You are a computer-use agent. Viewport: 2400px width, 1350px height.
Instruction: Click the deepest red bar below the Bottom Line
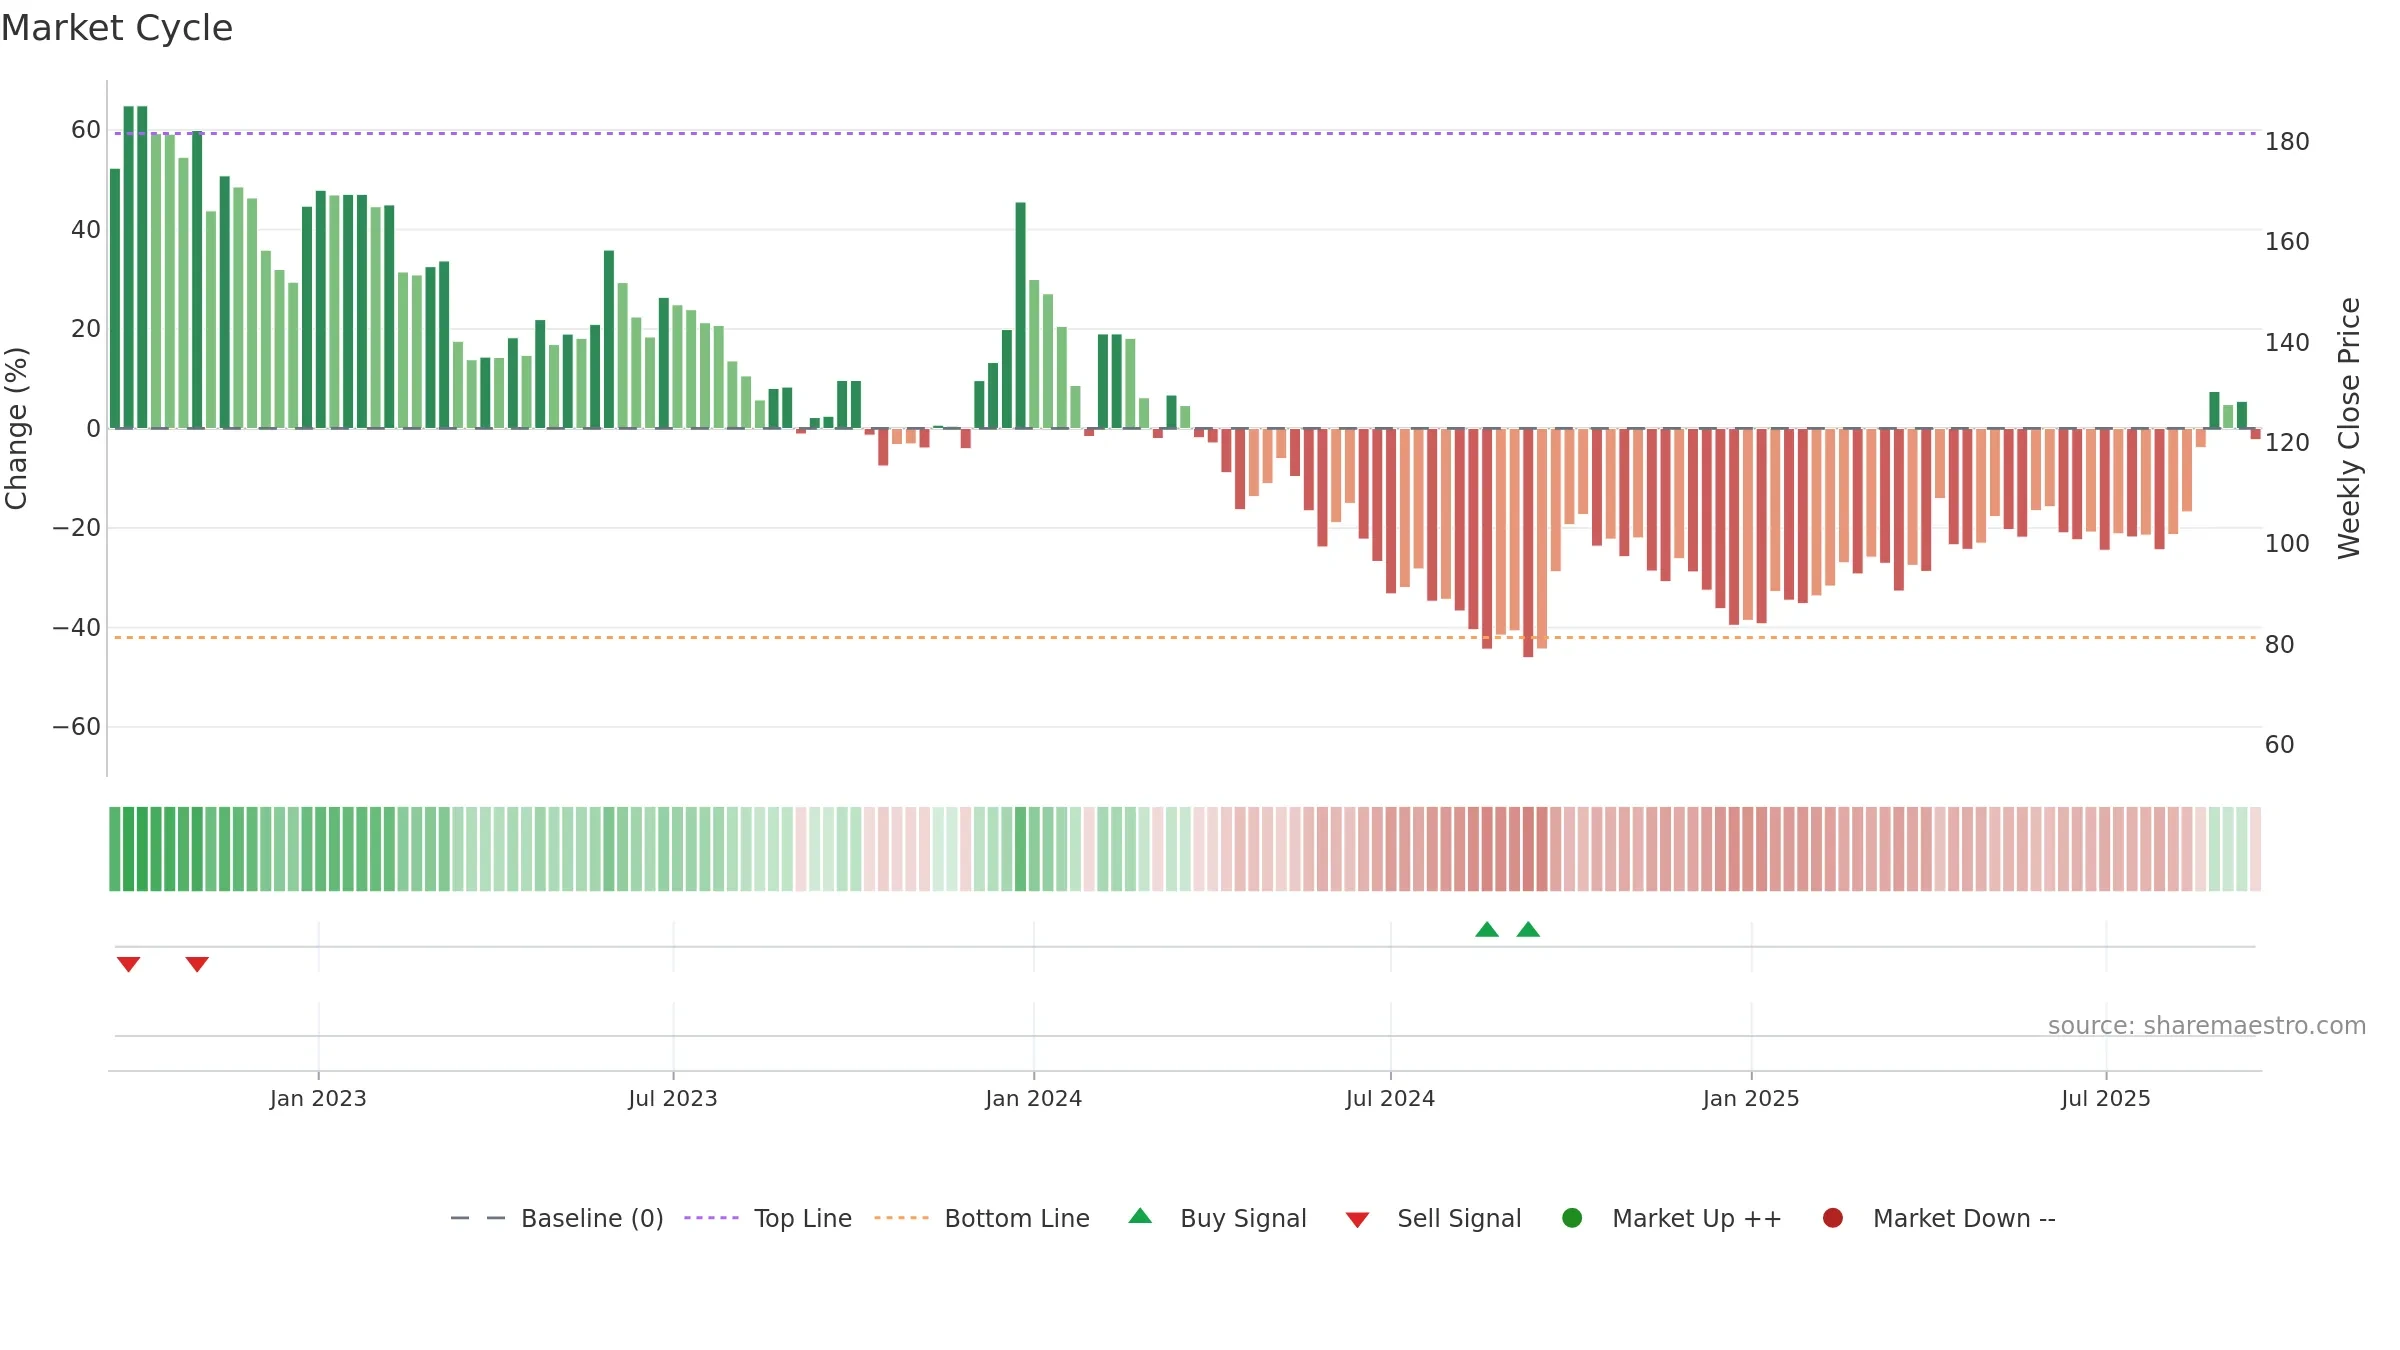[x=1528, y=543]
